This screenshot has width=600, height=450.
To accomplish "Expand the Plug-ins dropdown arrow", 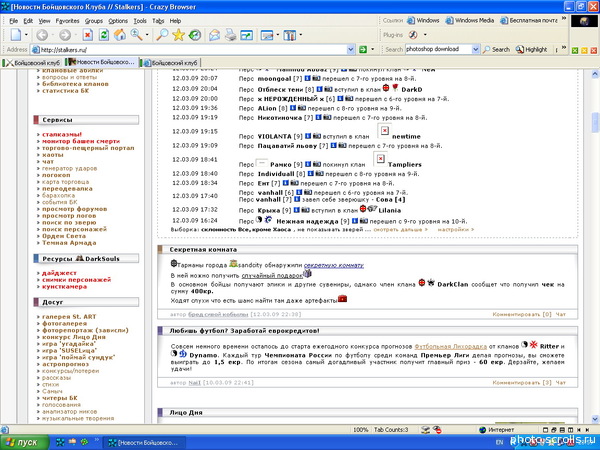I will [x=425, y=35].
